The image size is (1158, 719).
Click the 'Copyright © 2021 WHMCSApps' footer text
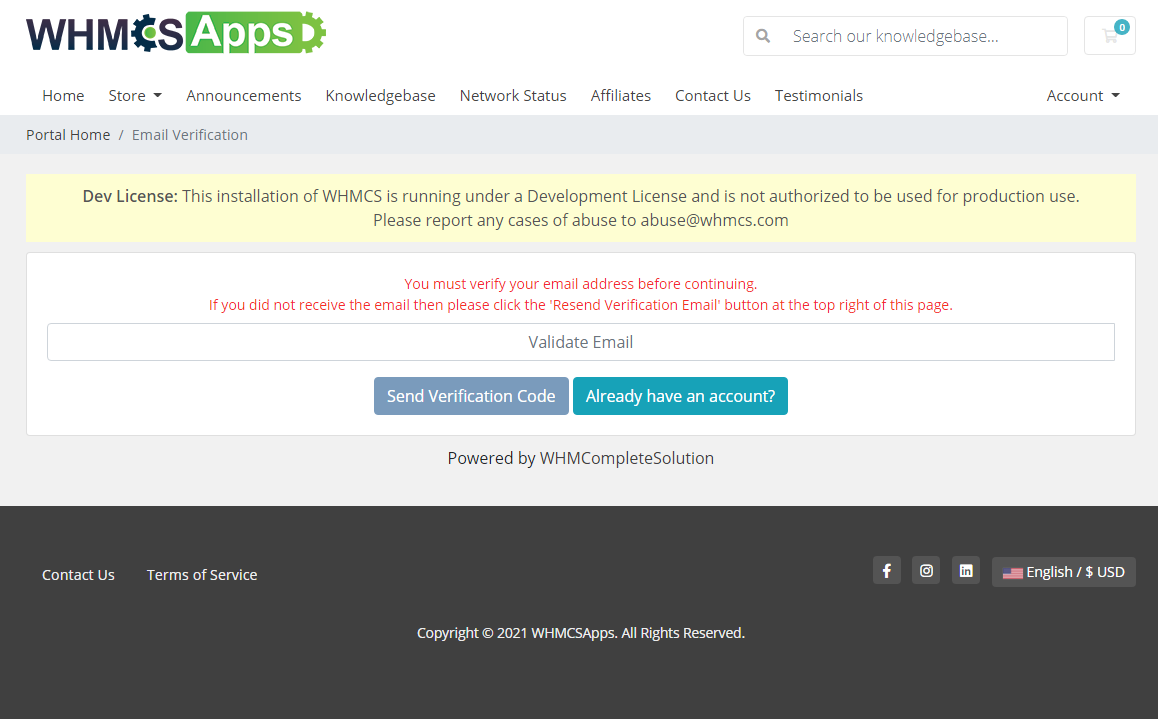[580, 633]
